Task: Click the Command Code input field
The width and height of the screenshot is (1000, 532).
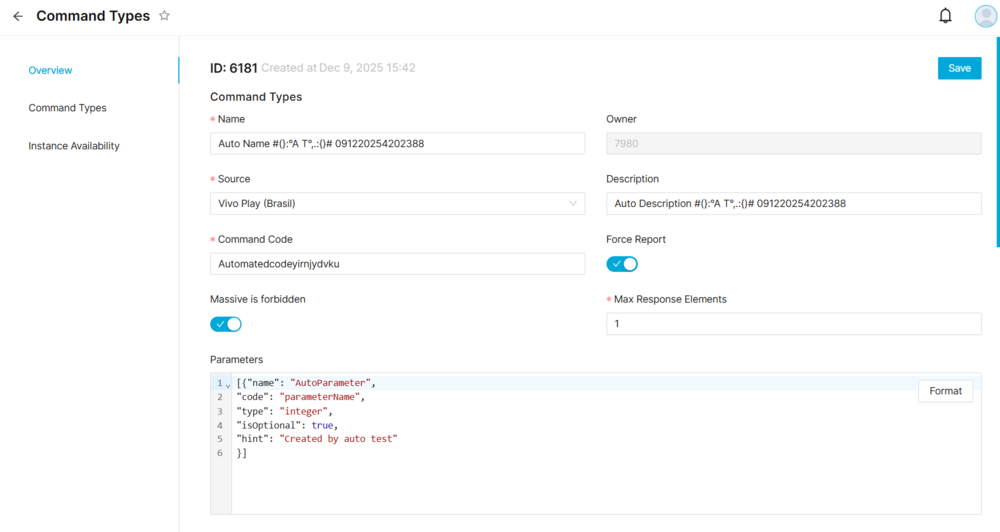Action: point(397,263)
